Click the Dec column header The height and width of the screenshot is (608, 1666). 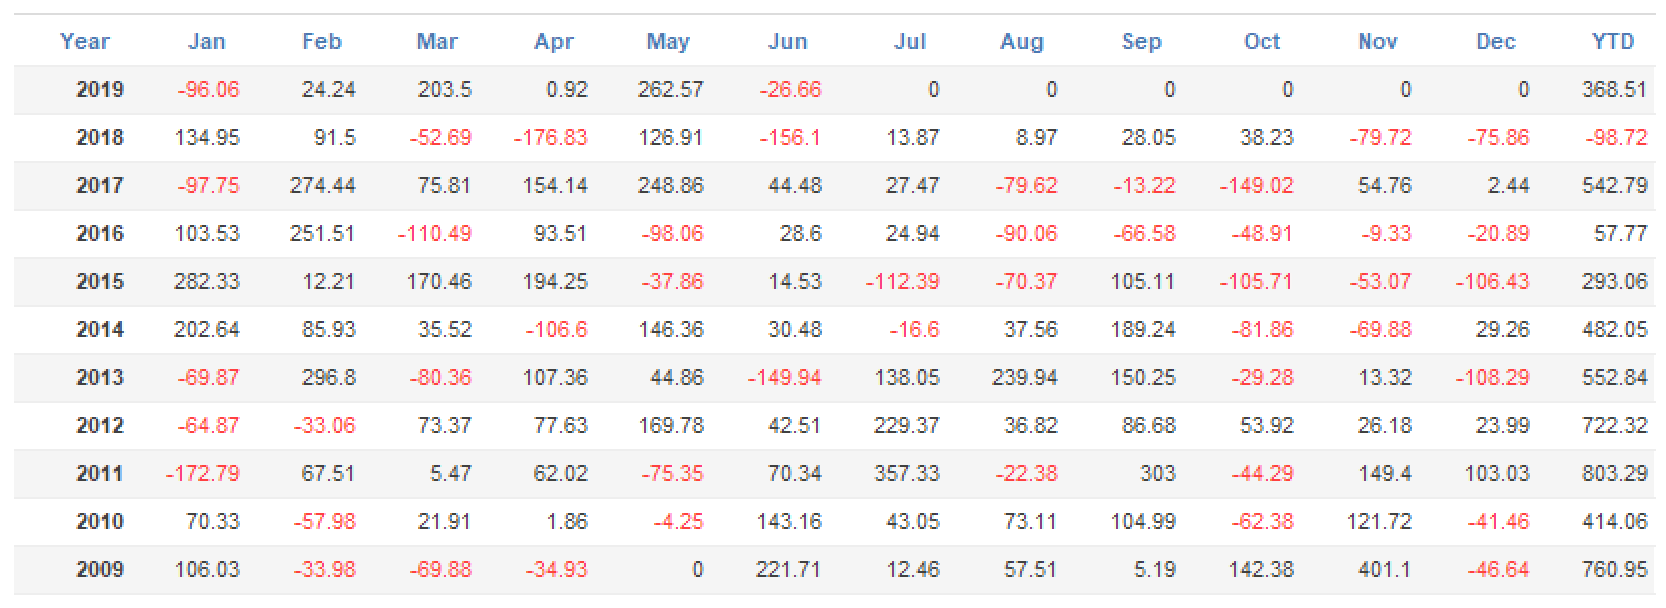click(x=1496, y=41)
